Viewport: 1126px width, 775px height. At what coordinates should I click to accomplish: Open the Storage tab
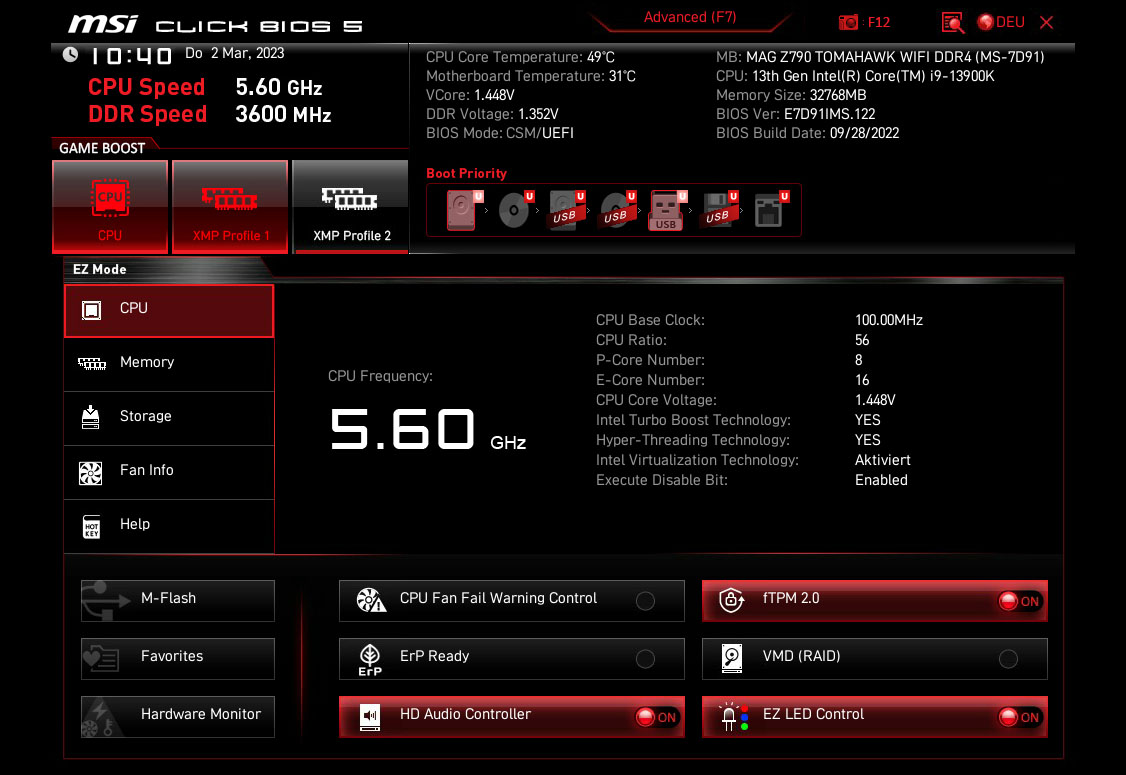[169, 418]
